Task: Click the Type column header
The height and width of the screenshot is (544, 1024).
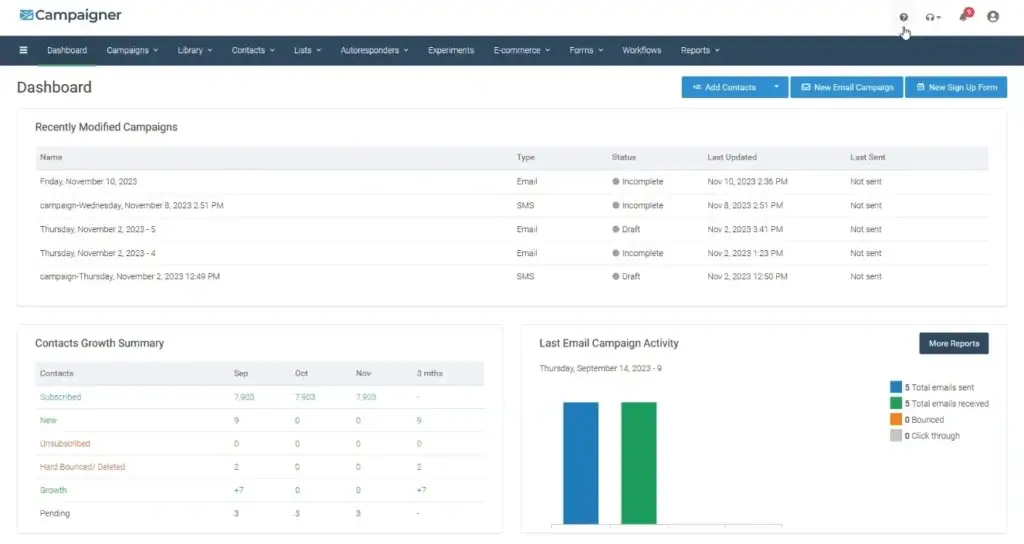Action: point(526,157)
